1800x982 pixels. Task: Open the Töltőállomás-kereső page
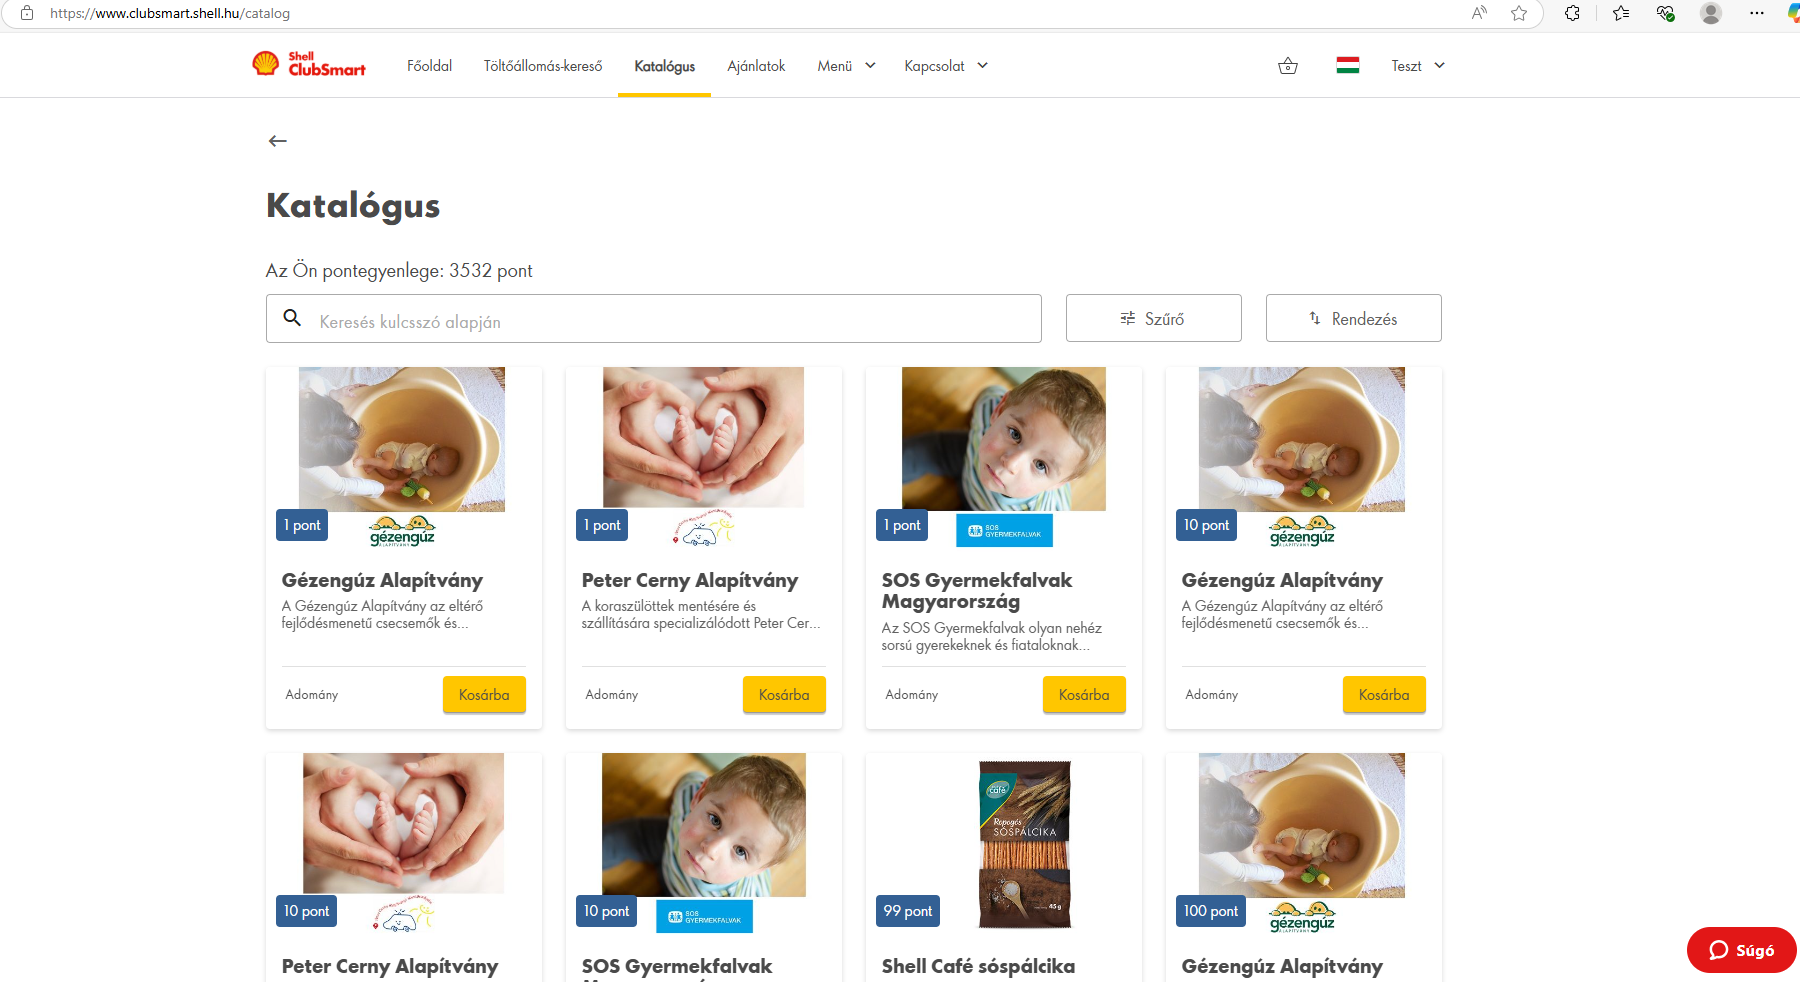[x=543, y=66]
